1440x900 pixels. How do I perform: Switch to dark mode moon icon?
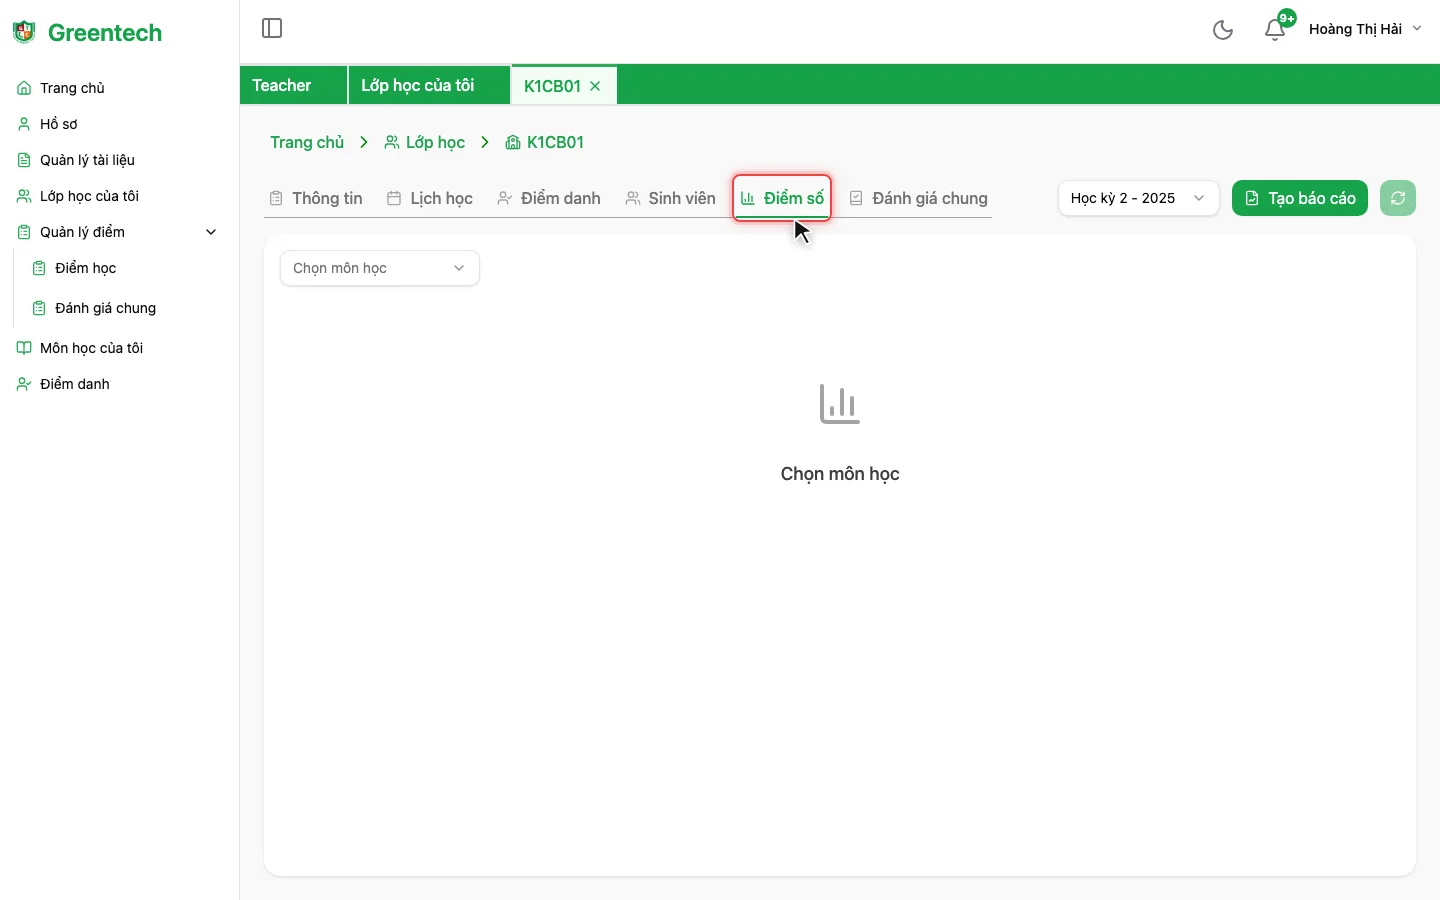point(1222,30)
